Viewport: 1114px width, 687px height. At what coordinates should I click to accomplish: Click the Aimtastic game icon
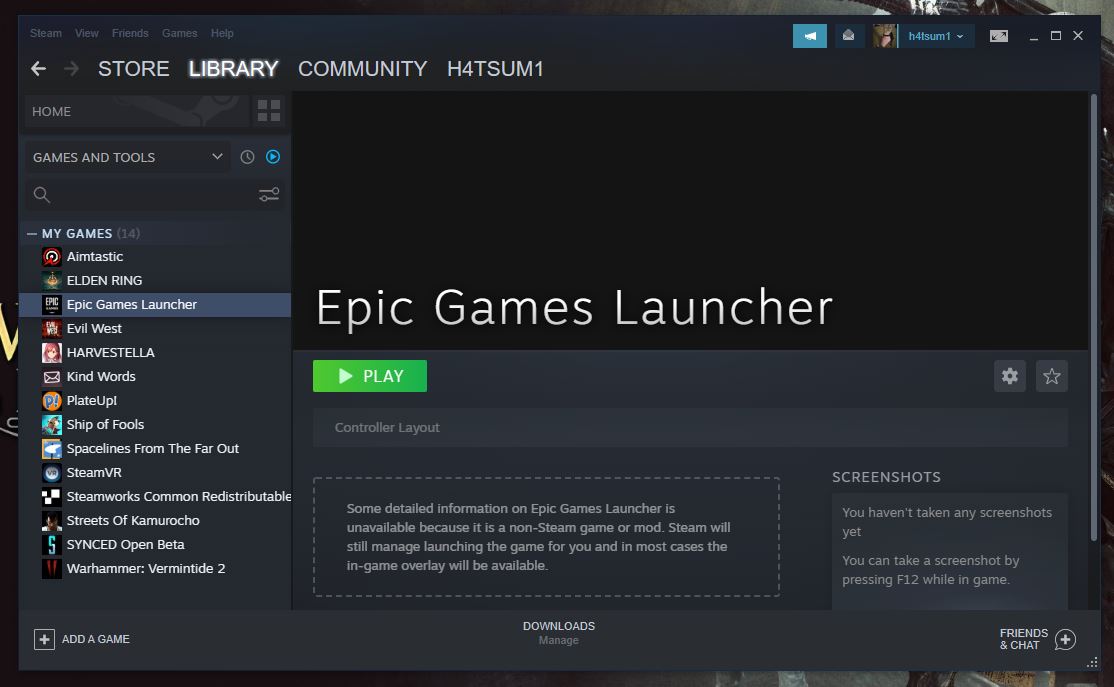(52, 256)
